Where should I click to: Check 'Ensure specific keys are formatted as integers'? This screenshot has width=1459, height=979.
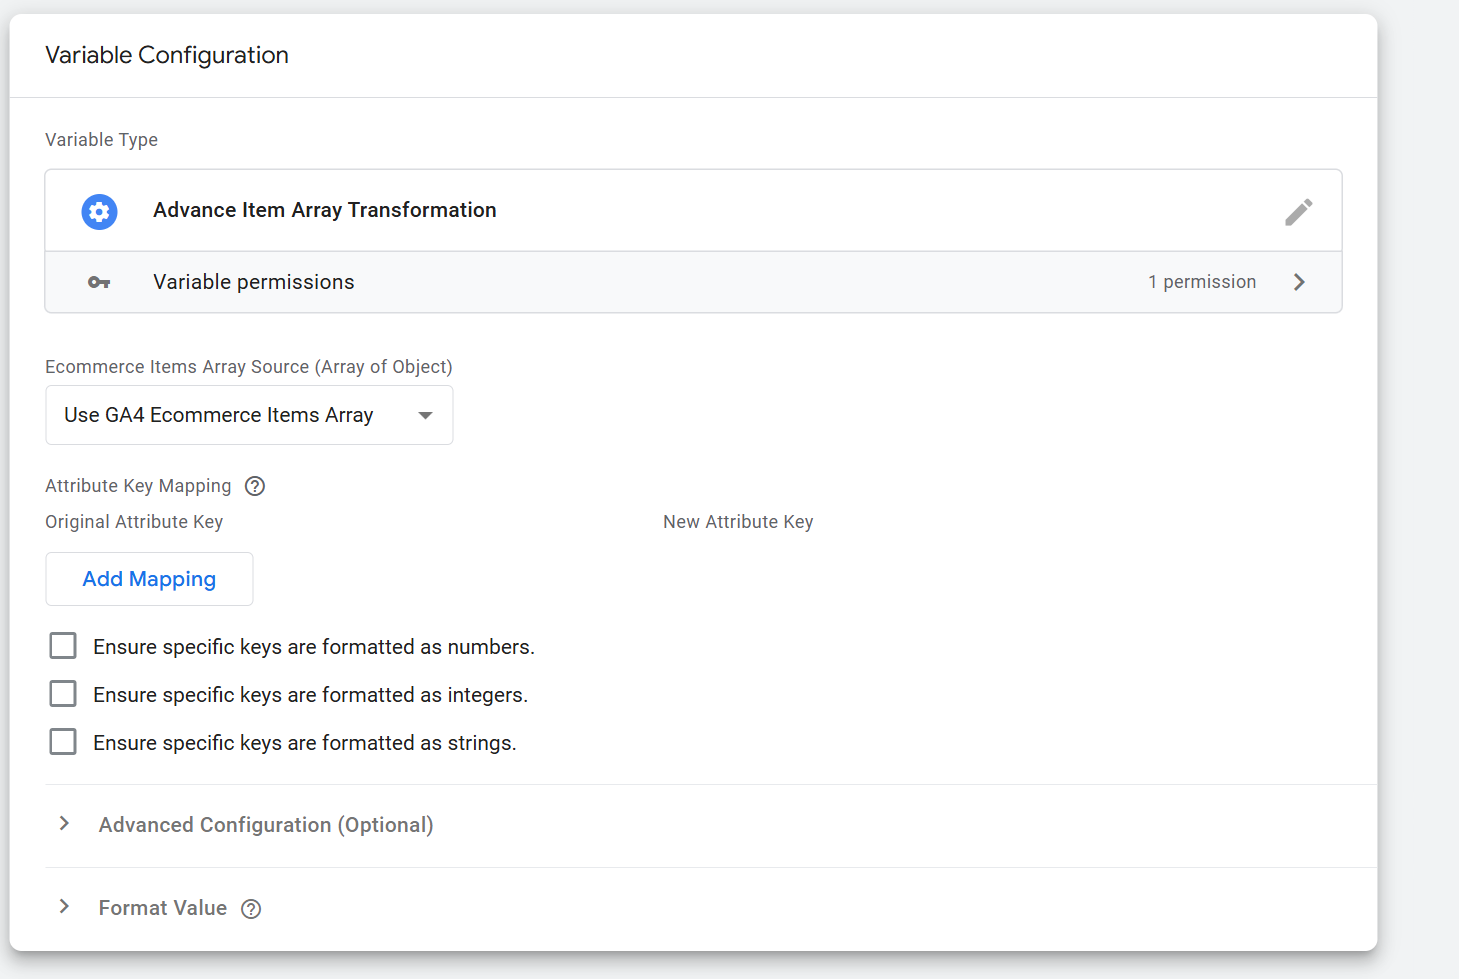coord(63,693)
